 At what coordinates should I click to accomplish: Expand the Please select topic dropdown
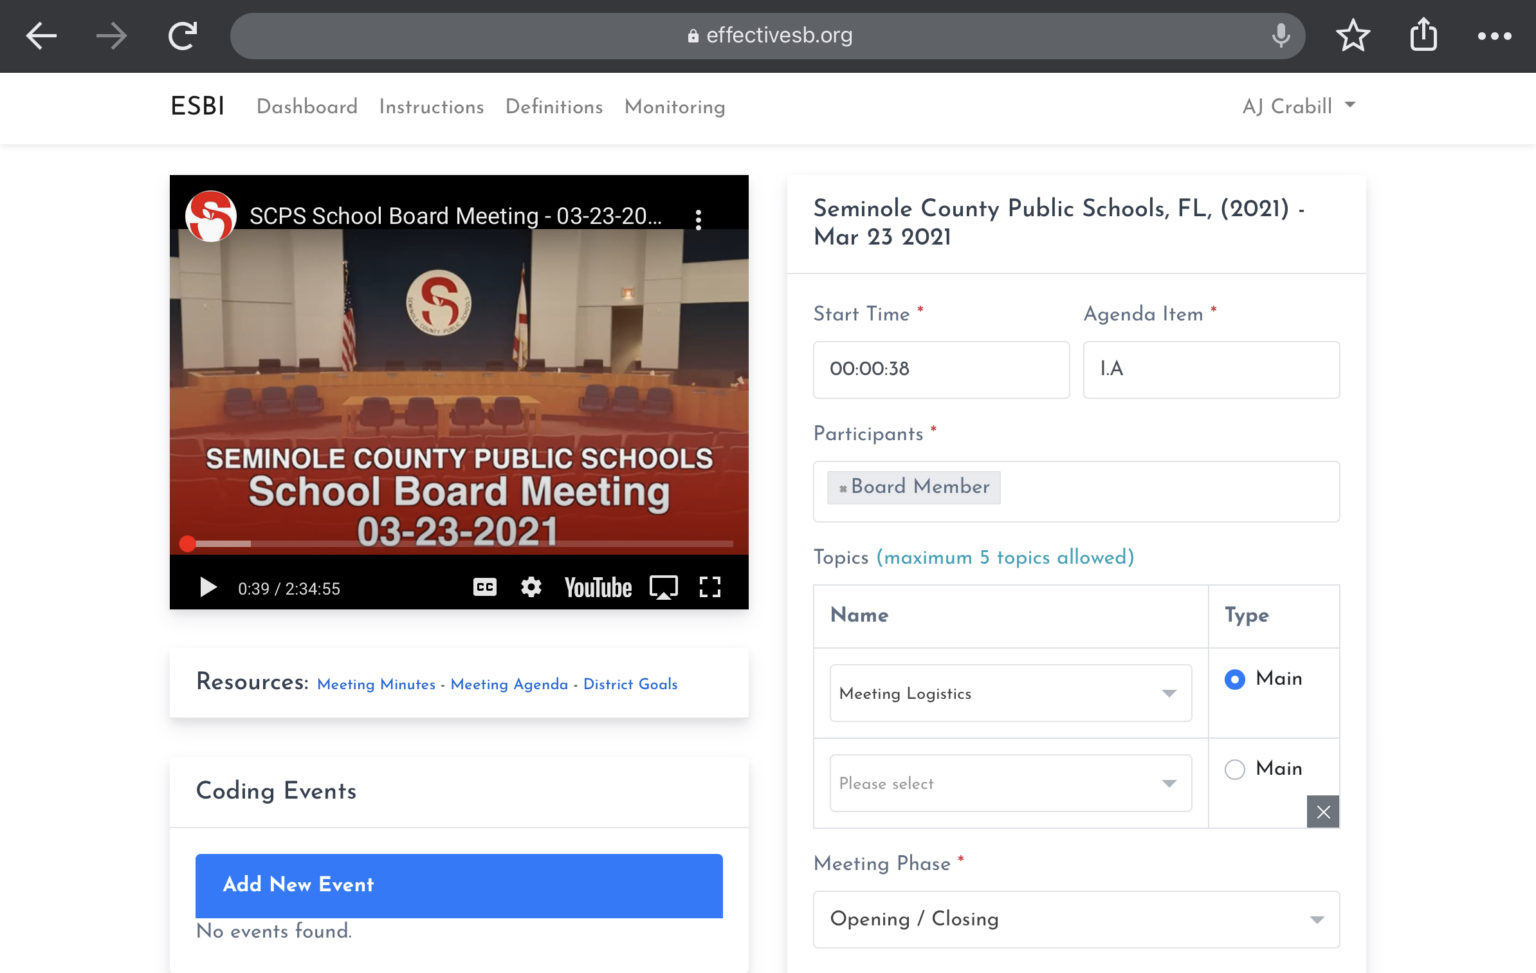[1010, 783]
